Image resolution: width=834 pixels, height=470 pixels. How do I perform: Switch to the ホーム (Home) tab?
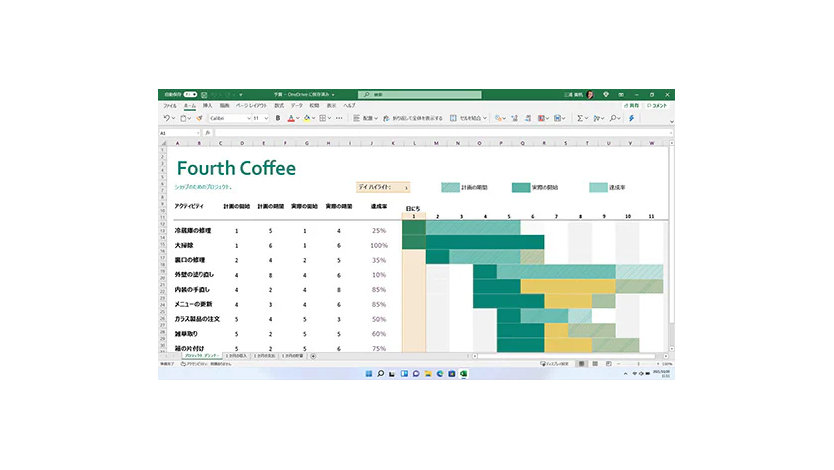(190, 106)
